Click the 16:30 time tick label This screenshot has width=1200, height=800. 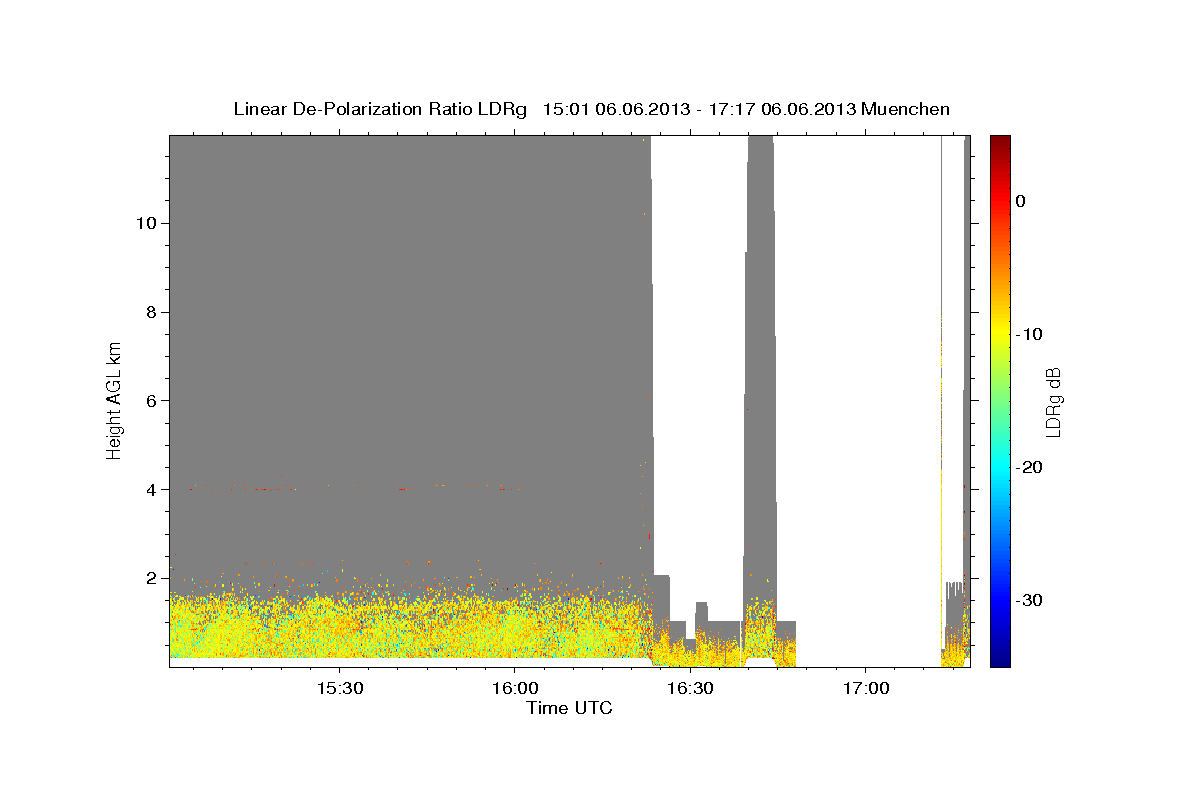[x=689, y=689]
